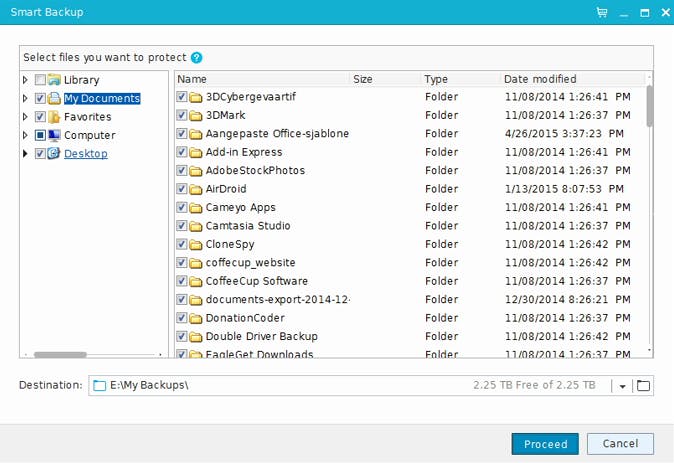674x463 pixels.
Task: Click the Cameyo Apps folder icon
Action: pyautogui.click(x=196, y=208)
